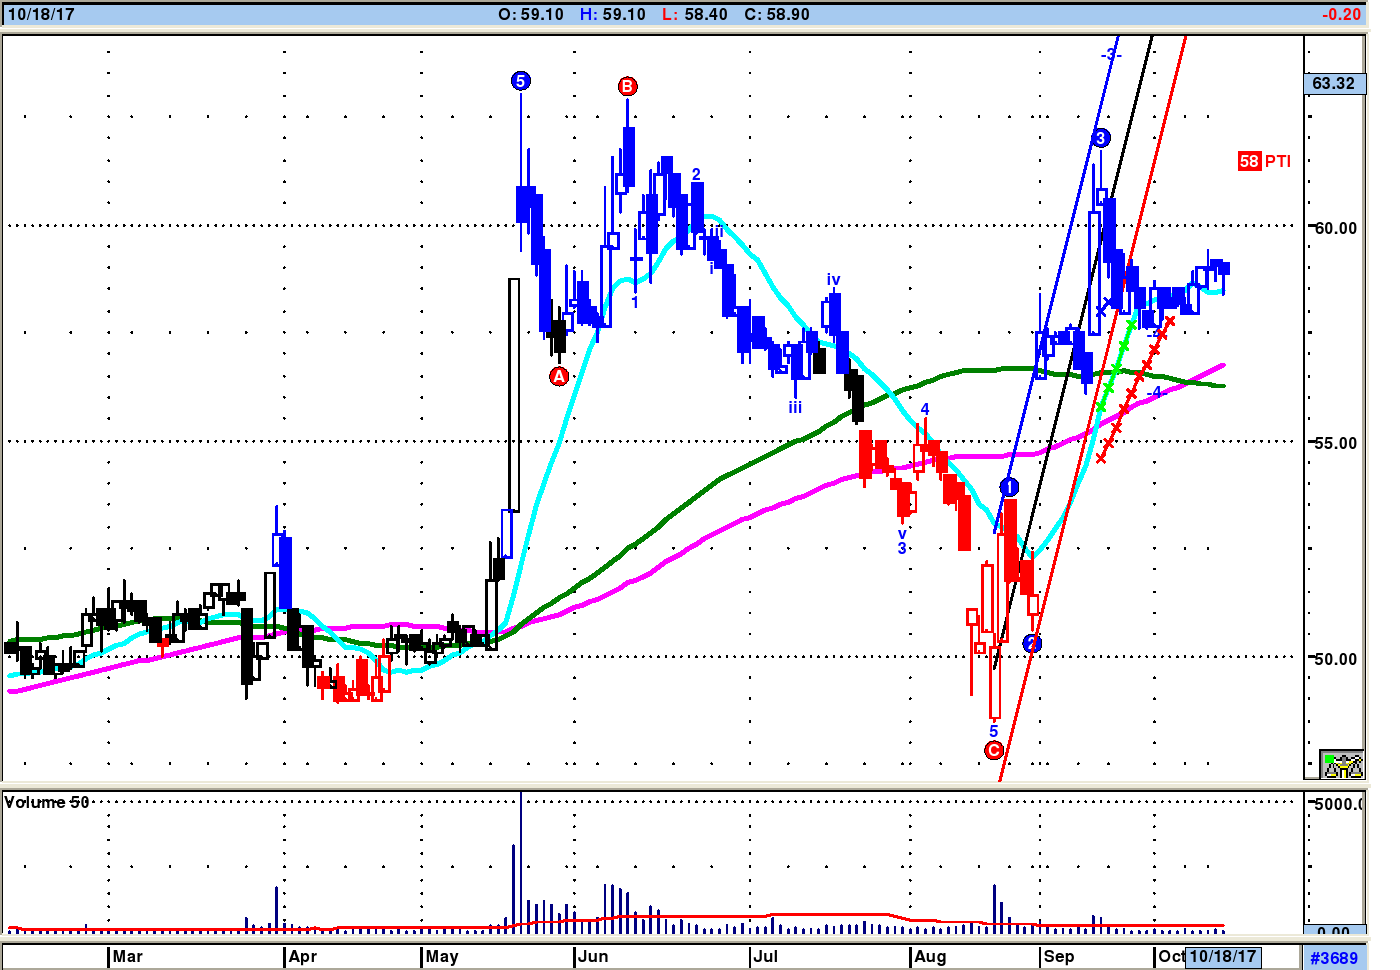Select the blue circled wave 2 marker

[x=1032, y=644]
